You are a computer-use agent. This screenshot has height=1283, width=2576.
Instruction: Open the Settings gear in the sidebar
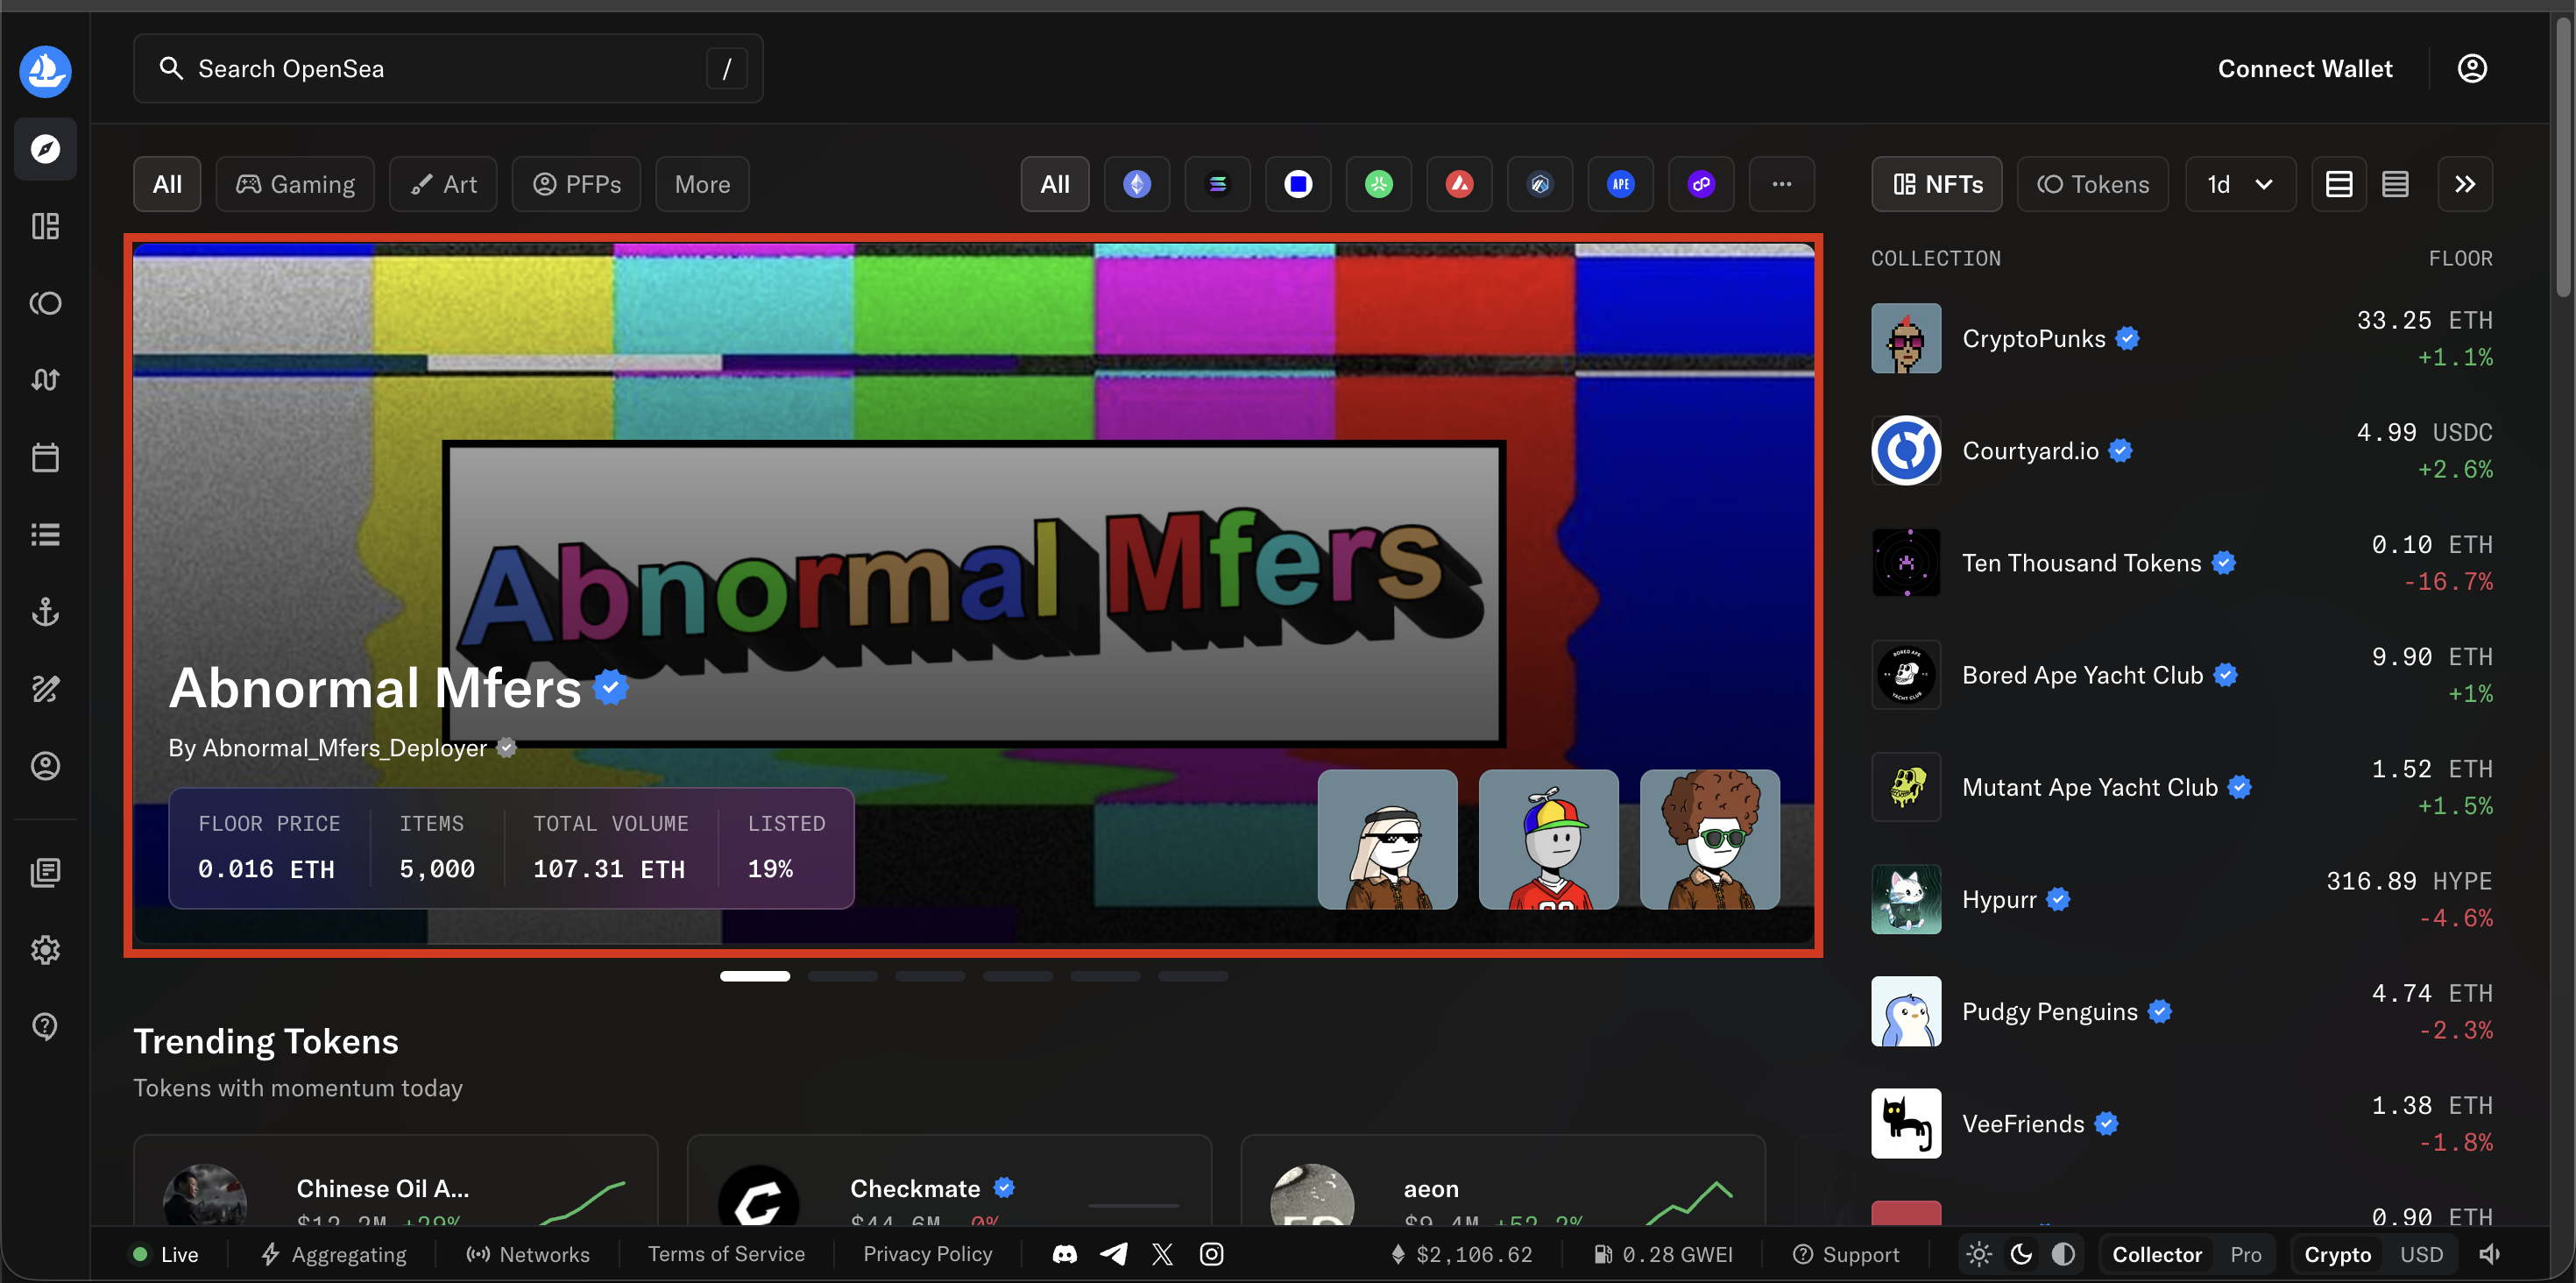click(45, 949)
